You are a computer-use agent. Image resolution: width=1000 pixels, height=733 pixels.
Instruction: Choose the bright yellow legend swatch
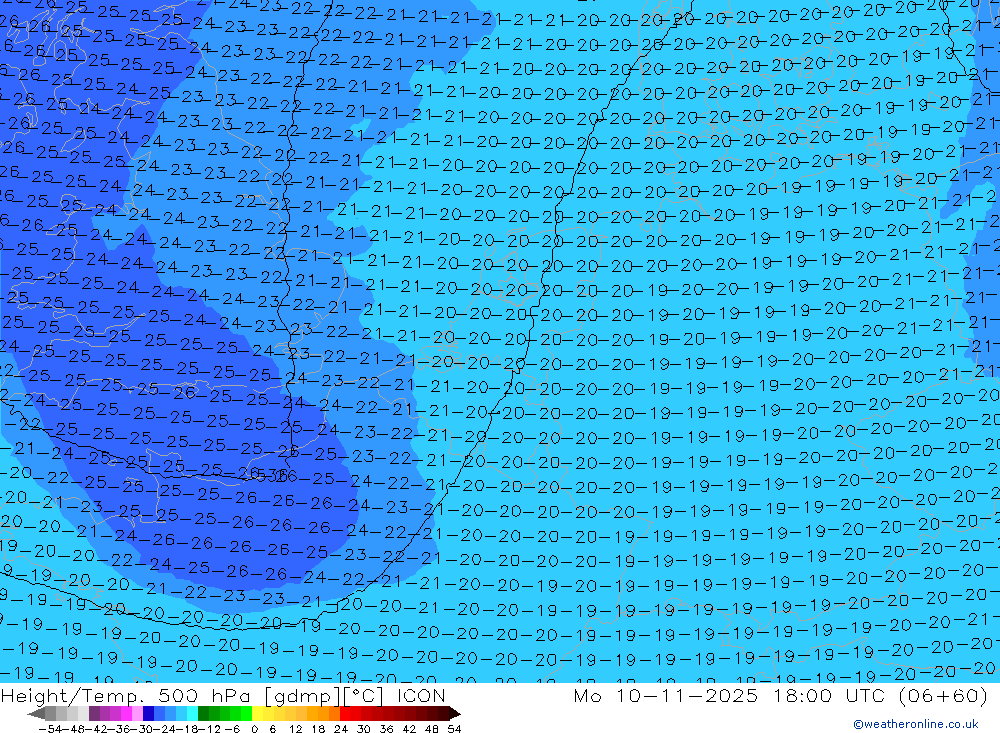click(258, 713)
